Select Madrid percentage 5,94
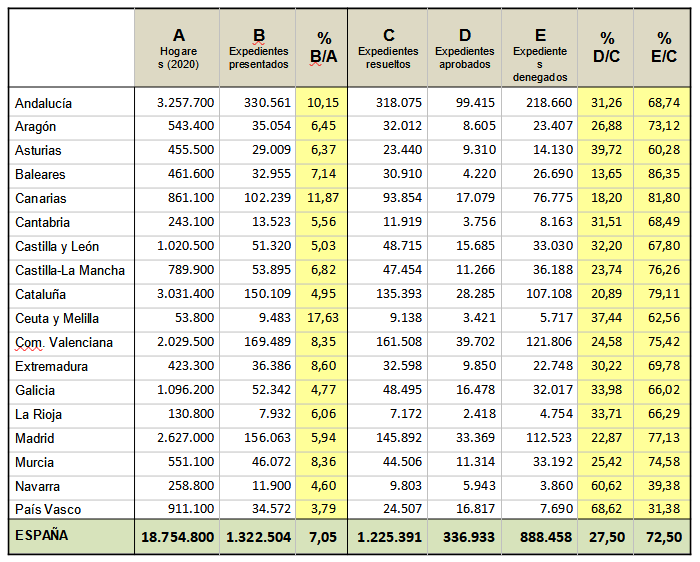Screen dimensions: 700x562 [x=323, y=438]
